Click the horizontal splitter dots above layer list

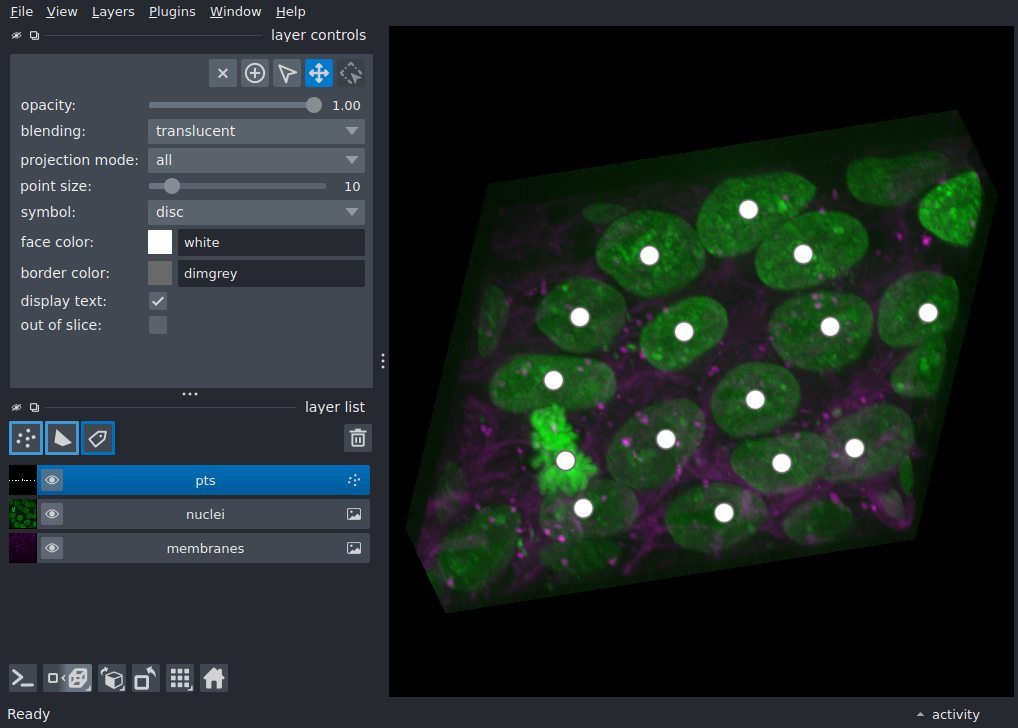190,394
